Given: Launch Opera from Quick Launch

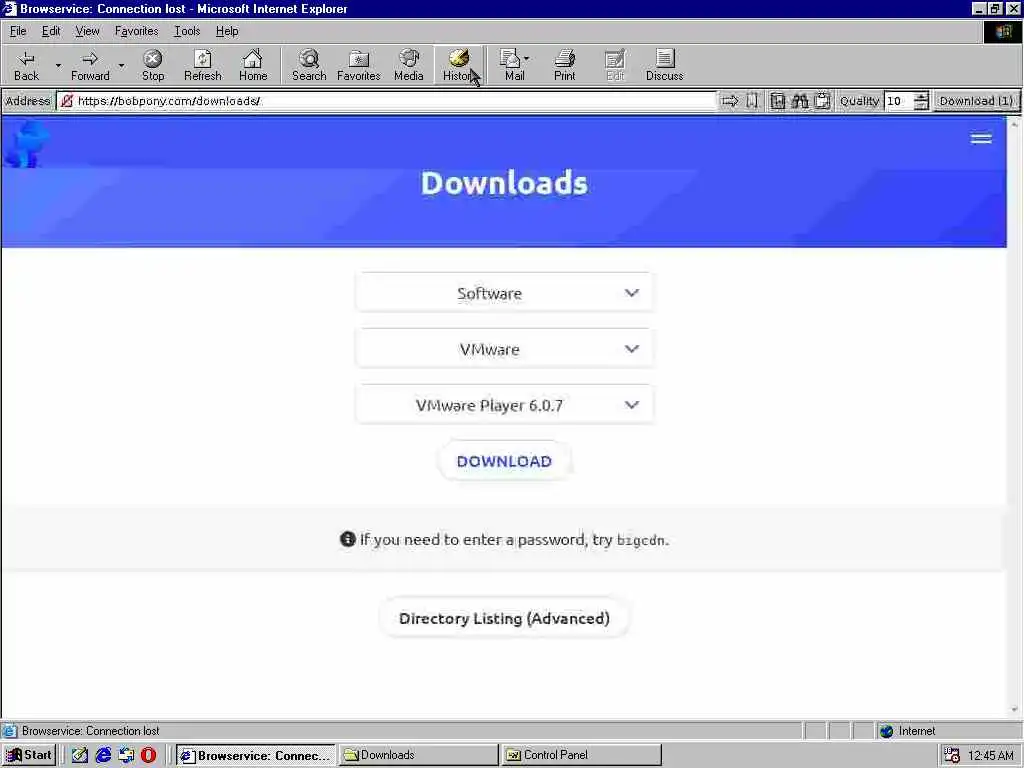Looking at the screenshot, I should click(149, 755).
